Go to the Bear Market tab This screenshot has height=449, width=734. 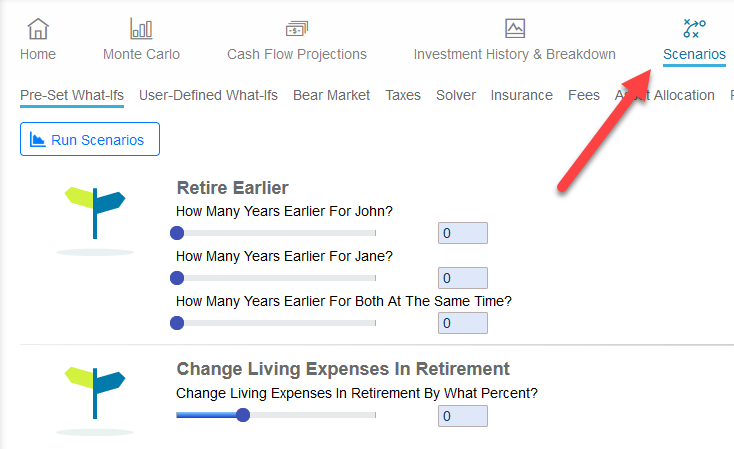tap(331, 95)
